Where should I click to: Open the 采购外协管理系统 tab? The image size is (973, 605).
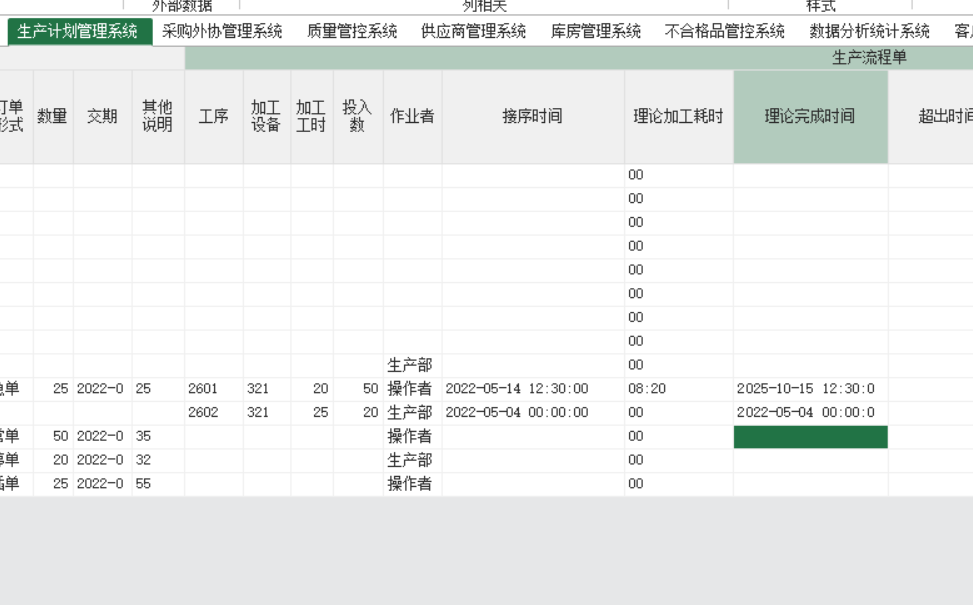[x=222, y=31]
